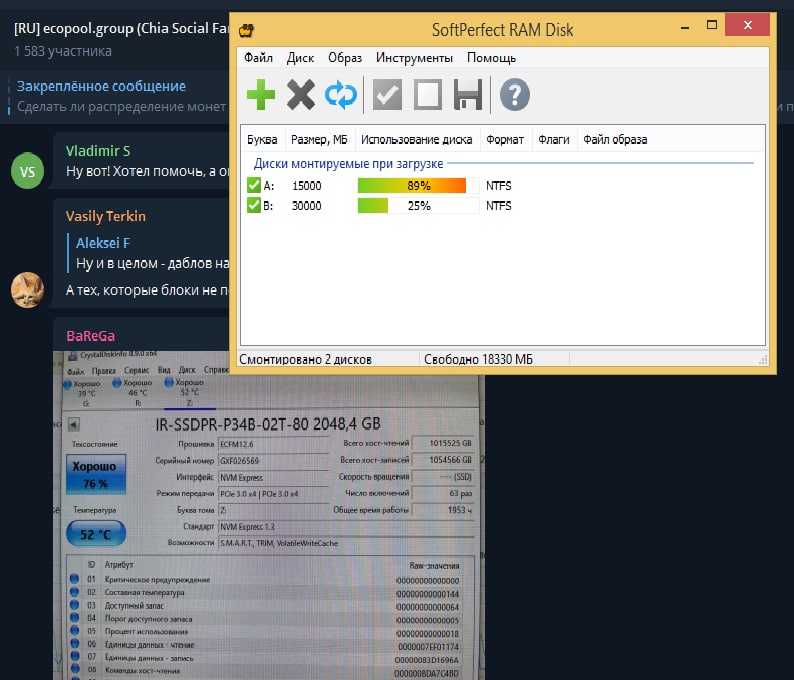Viewport: 794px width, 680px height.
Task: Open Vasily Terkin sender name
Action: tap(105, 216)
